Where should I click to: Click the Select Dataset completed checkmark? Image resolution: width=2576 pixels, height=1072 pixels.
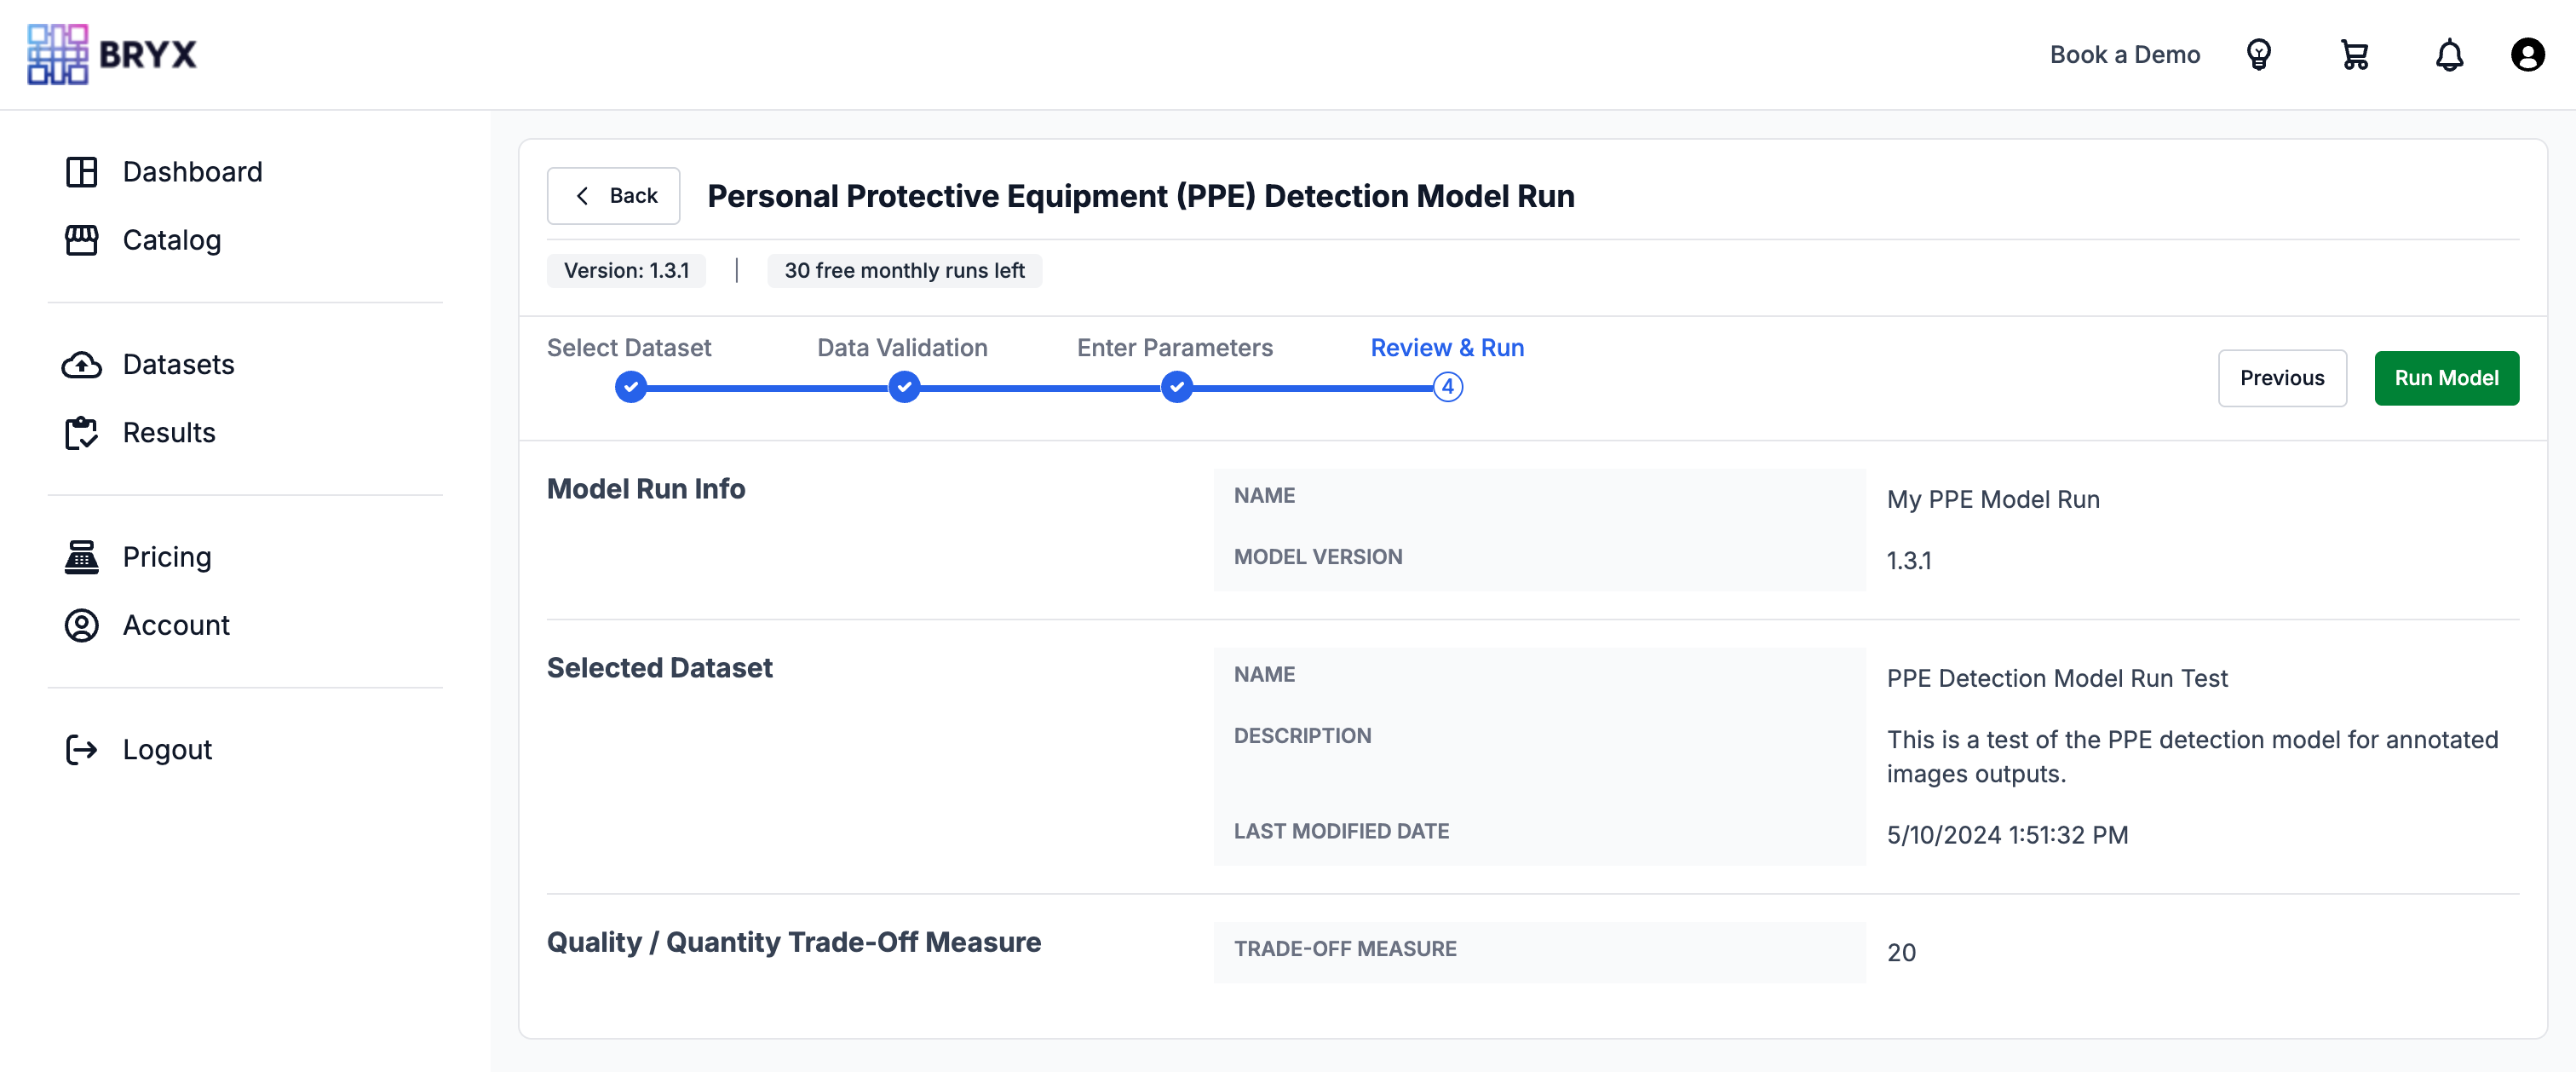click(630, 386)
